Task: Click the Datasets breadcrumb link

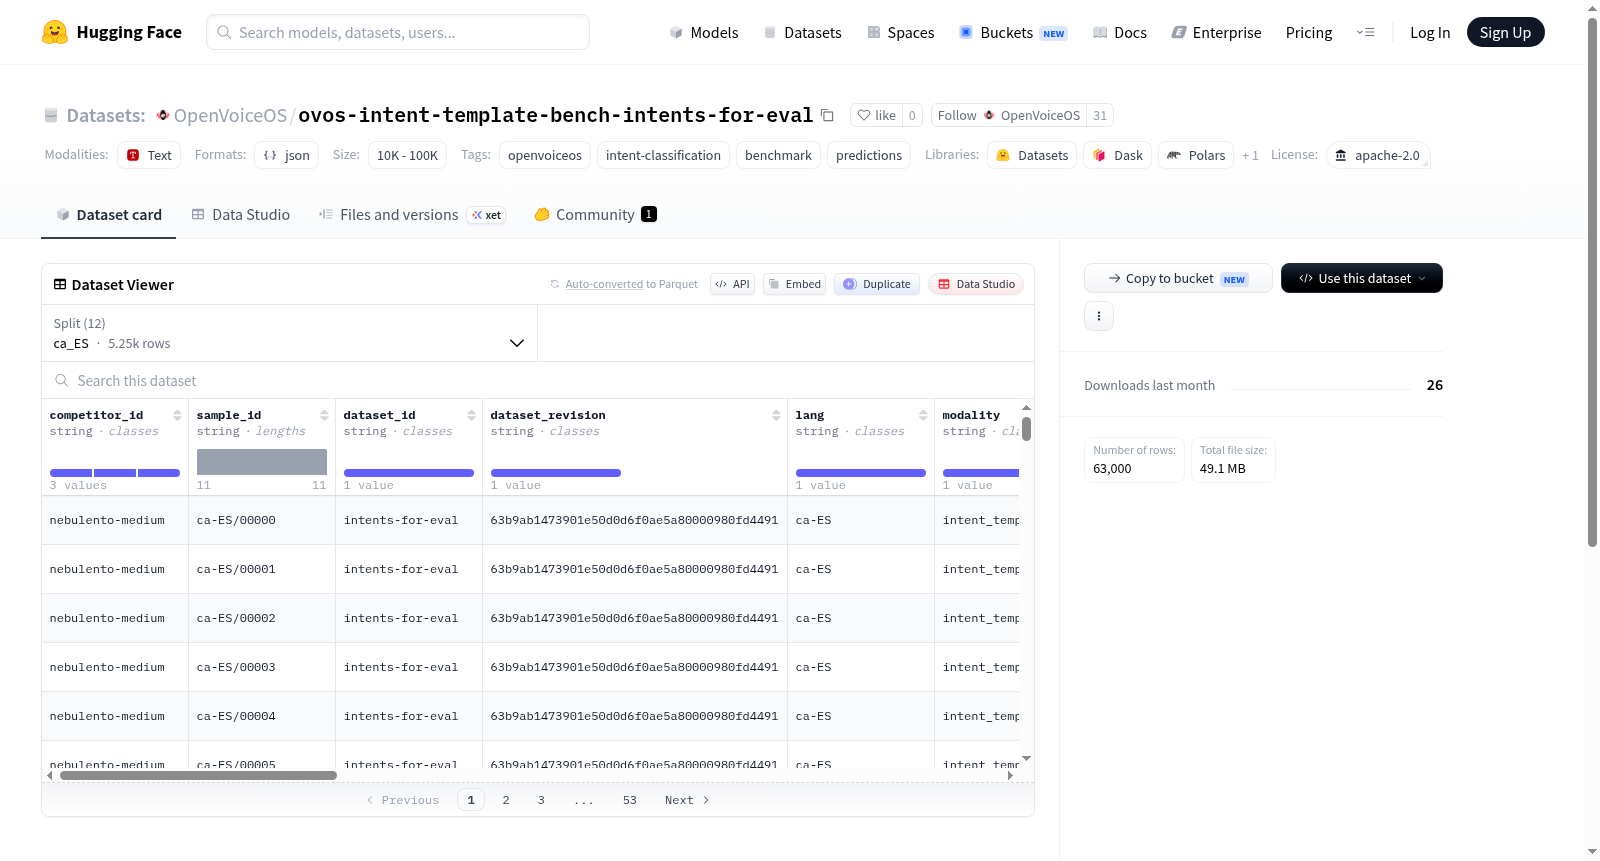Action: (x=106, y=115)
